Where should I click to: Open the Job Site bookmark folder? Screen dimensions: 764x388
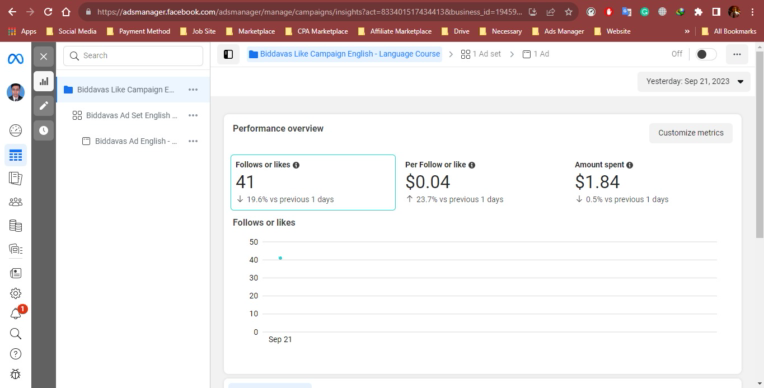(198, 31)
